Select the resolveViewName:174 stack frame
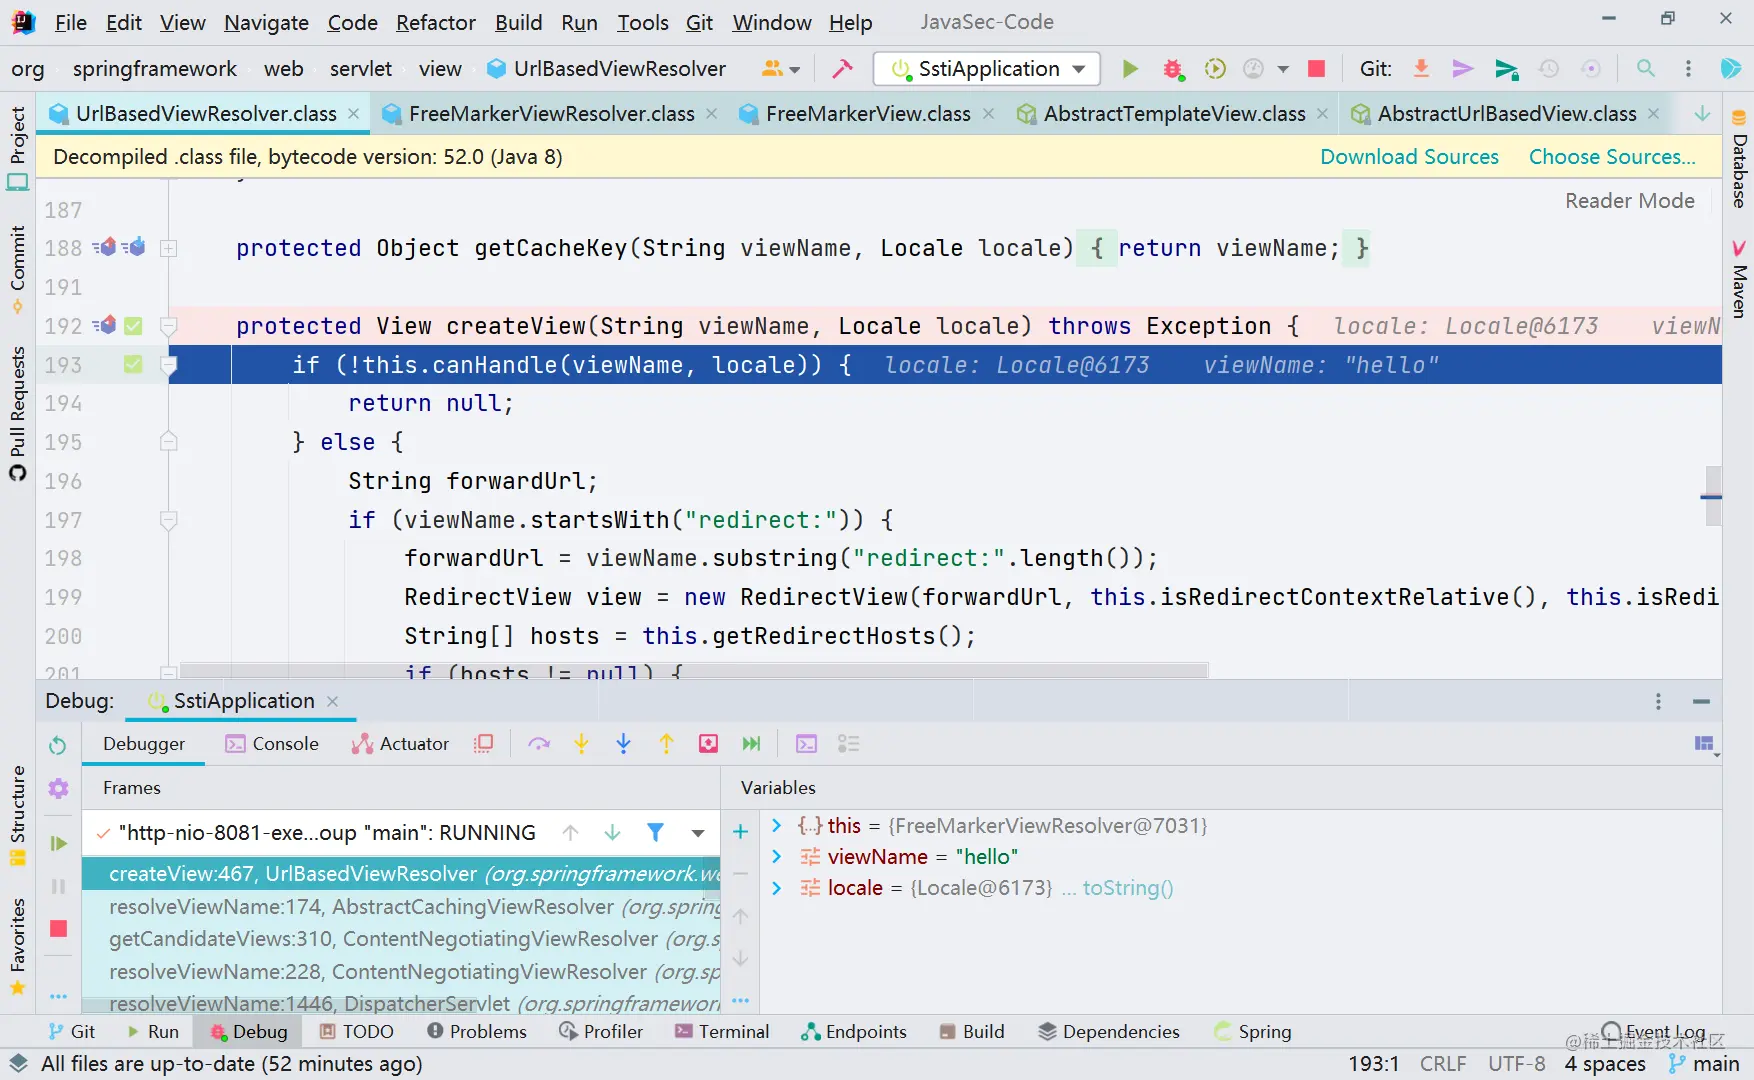 (x=401, y=907)
